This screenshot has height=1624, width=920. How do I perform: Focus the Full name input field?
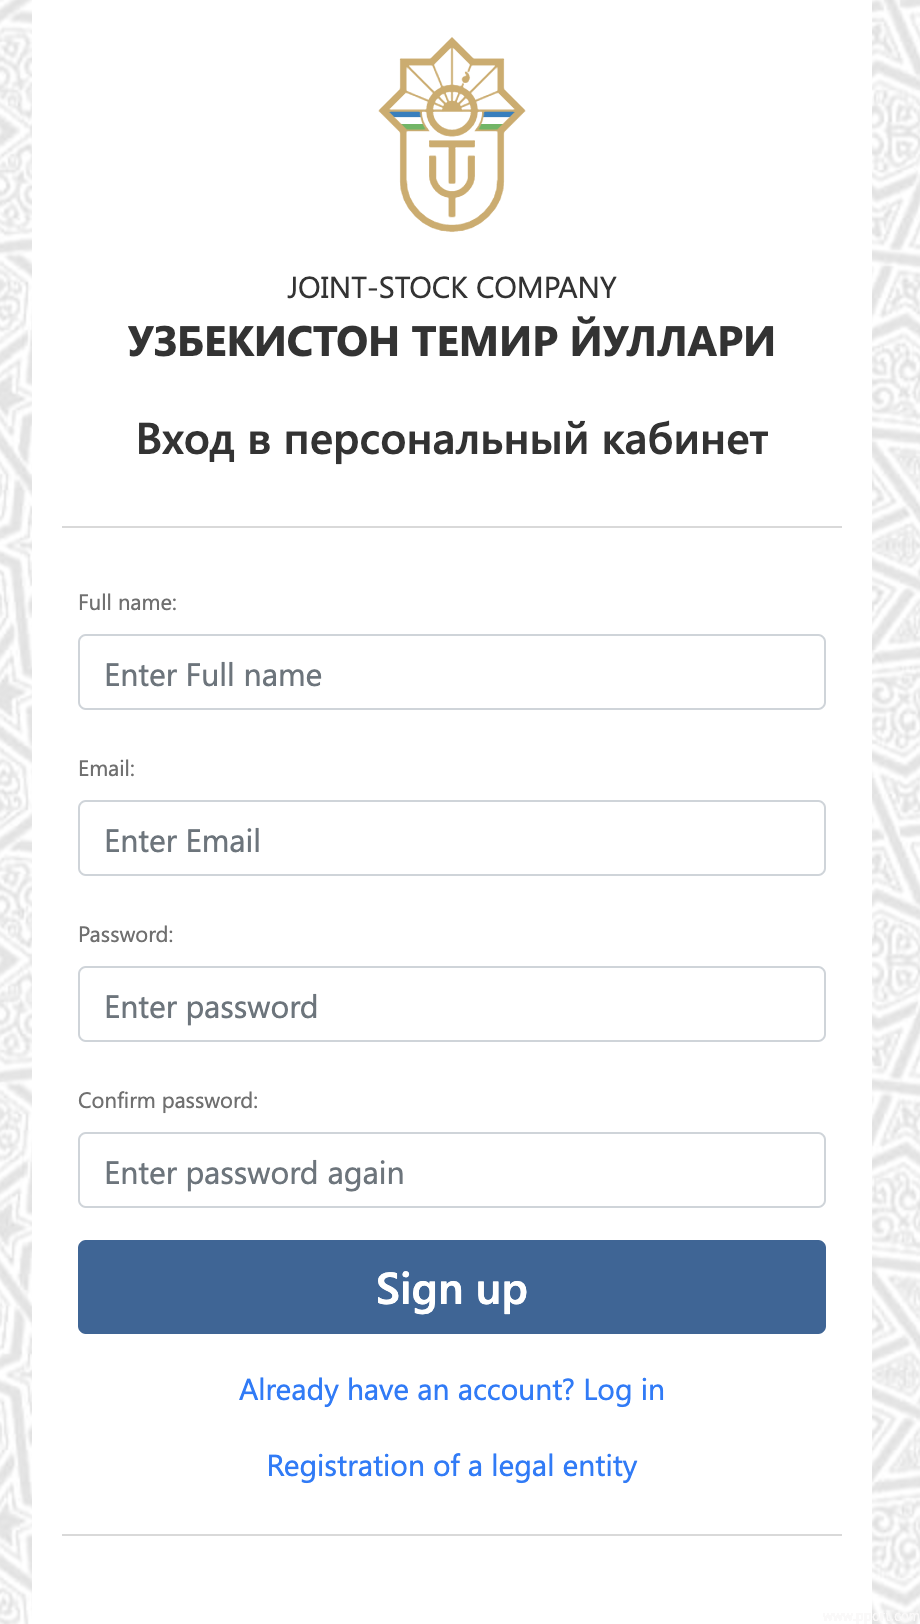(452, 672)
